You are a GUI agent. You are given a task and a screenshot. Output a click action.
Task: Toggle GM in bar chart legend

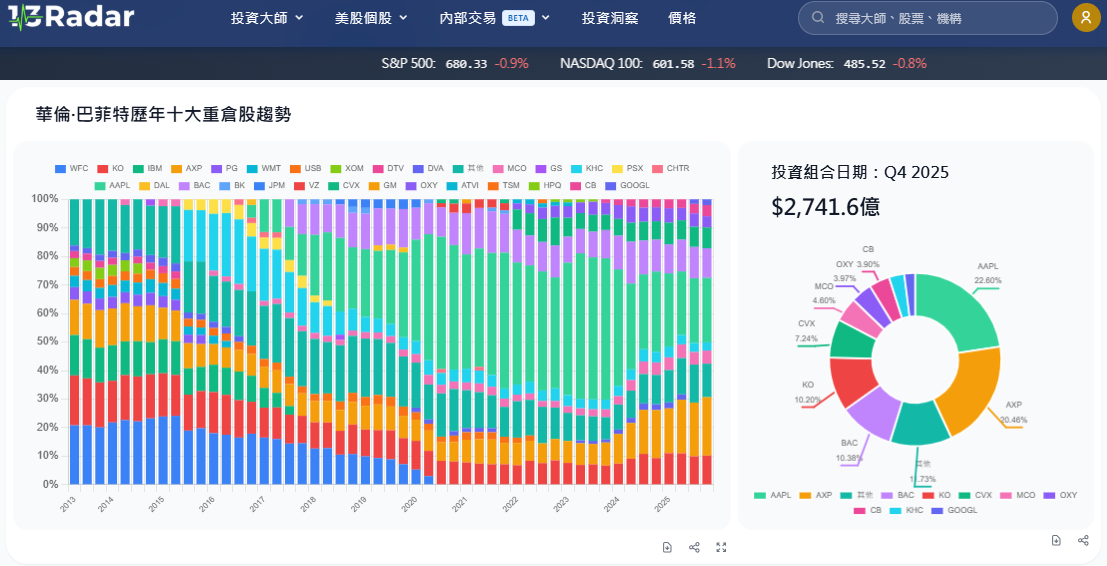[385, 186]
